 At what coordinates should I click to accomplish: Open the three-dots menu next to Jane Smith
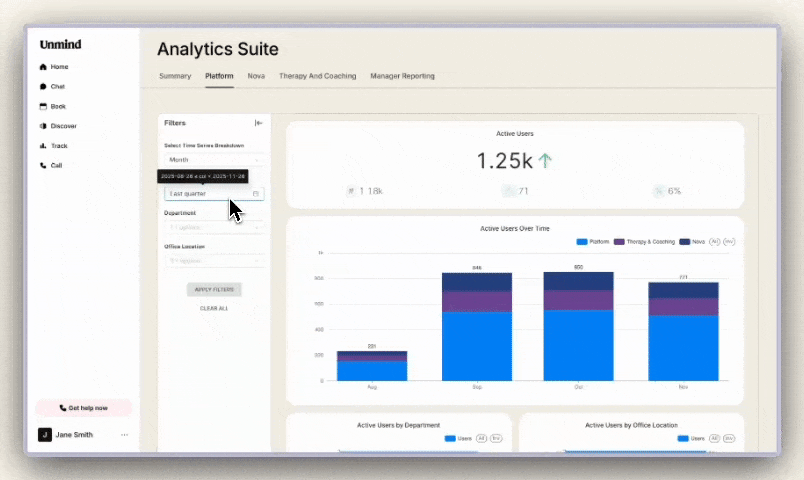(x=124, y=435)
